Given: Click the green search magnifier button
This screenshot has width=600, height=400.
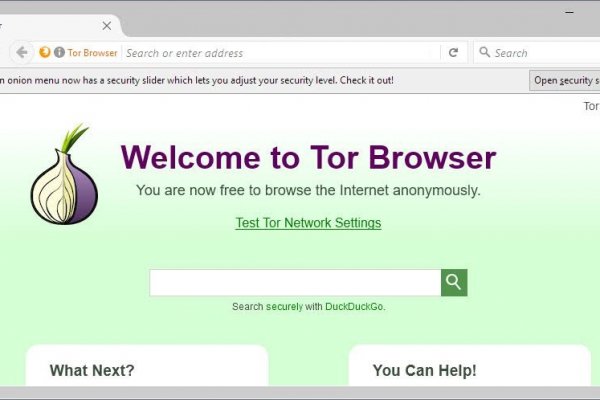Looking at the screenshot, I should pos(454,282).
